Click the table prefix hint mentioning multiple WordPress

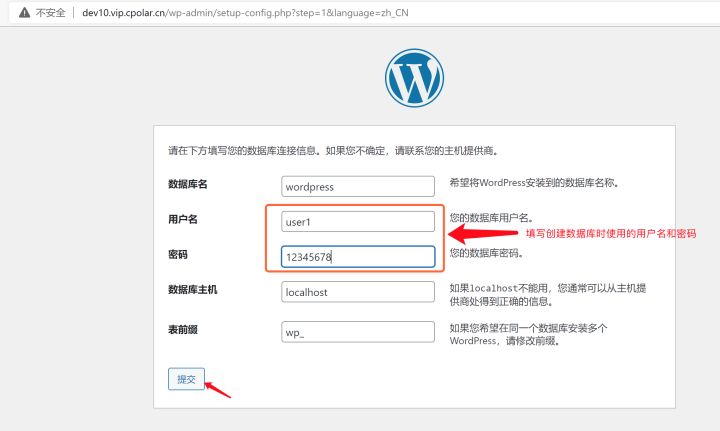pyautogui.click(x=528, y=335)
